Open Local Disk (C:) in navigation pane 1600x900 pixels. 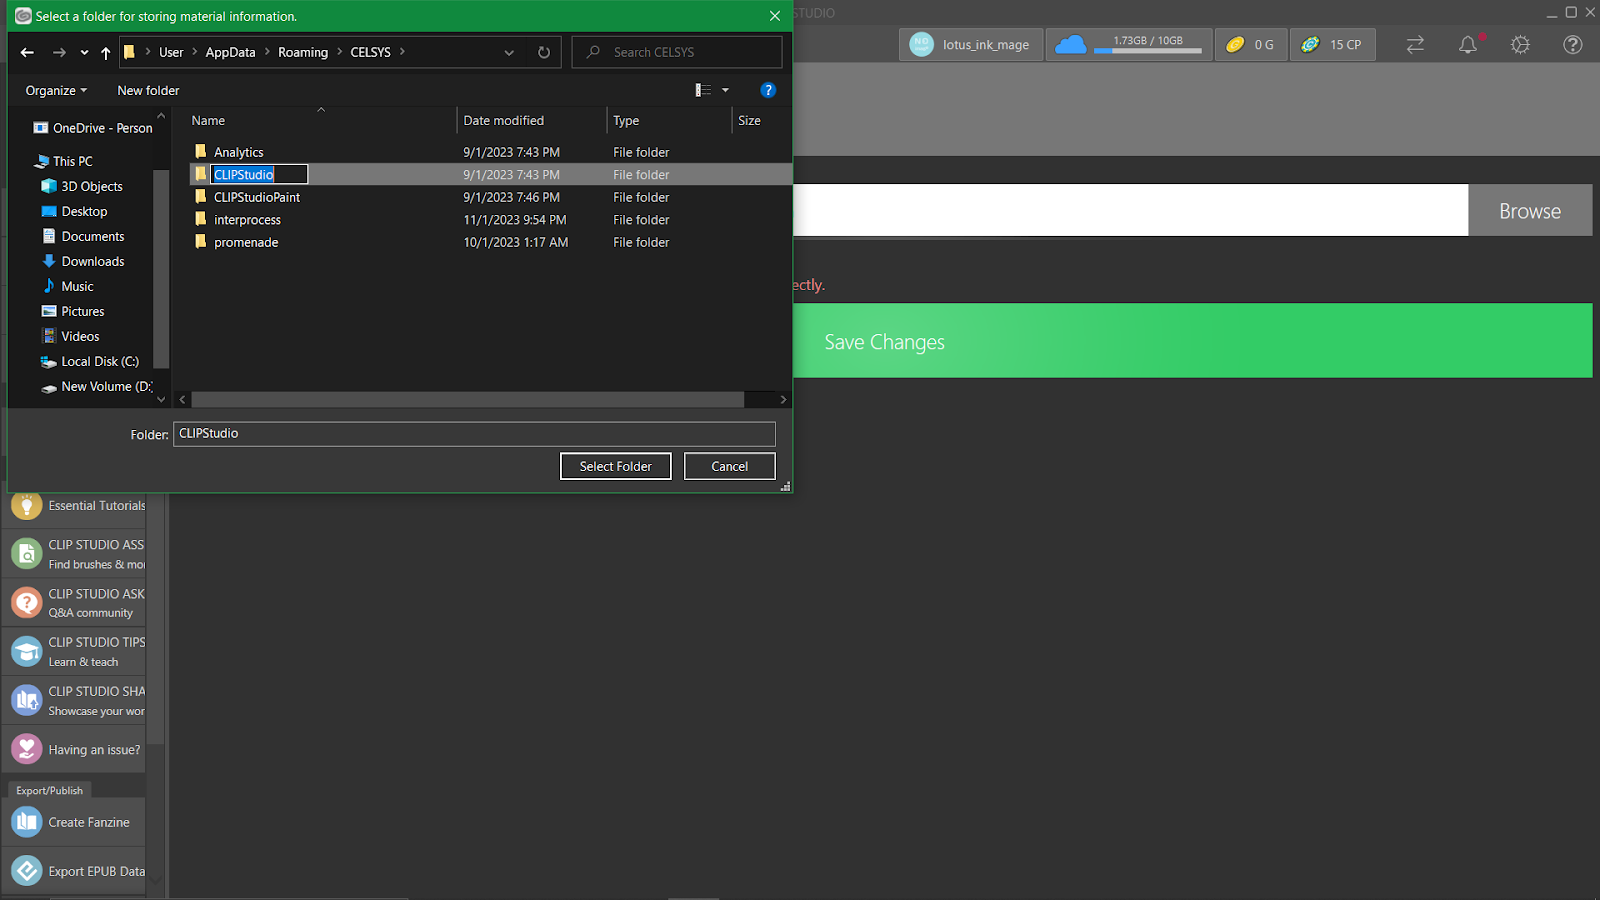pyautogui.click(x=90, y=361)
